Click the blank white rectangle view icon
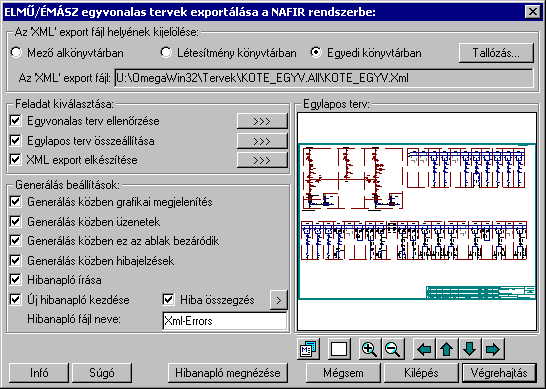Viewport: 546px width, 389px height. (x=339, y=349)
